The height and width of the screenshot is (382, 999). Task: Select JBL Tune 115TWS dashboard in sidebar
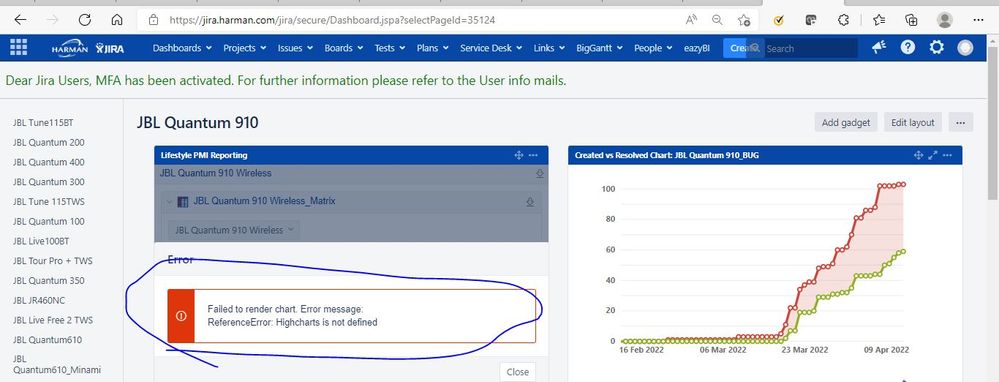48,202
